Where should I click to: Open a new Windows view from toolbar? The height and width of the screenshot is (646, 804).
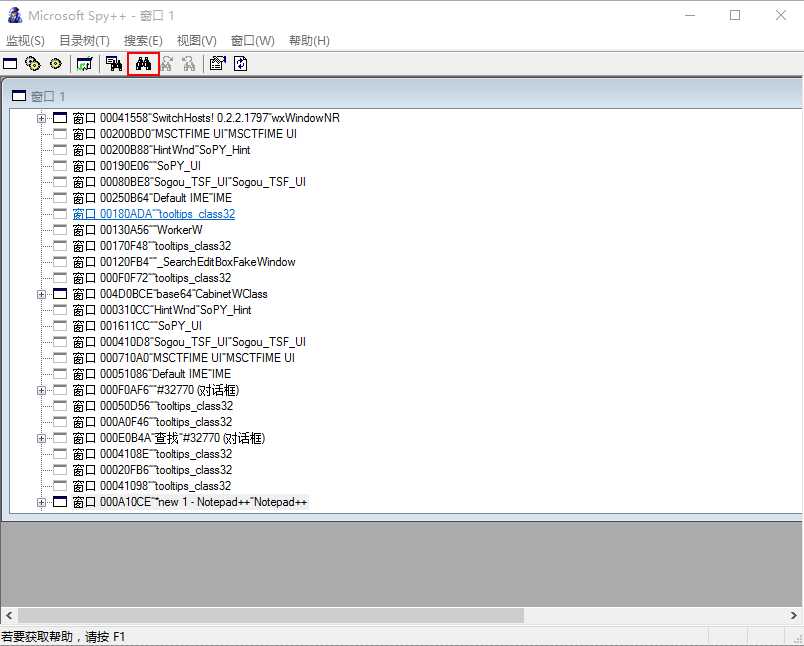(x=10, y=64)
